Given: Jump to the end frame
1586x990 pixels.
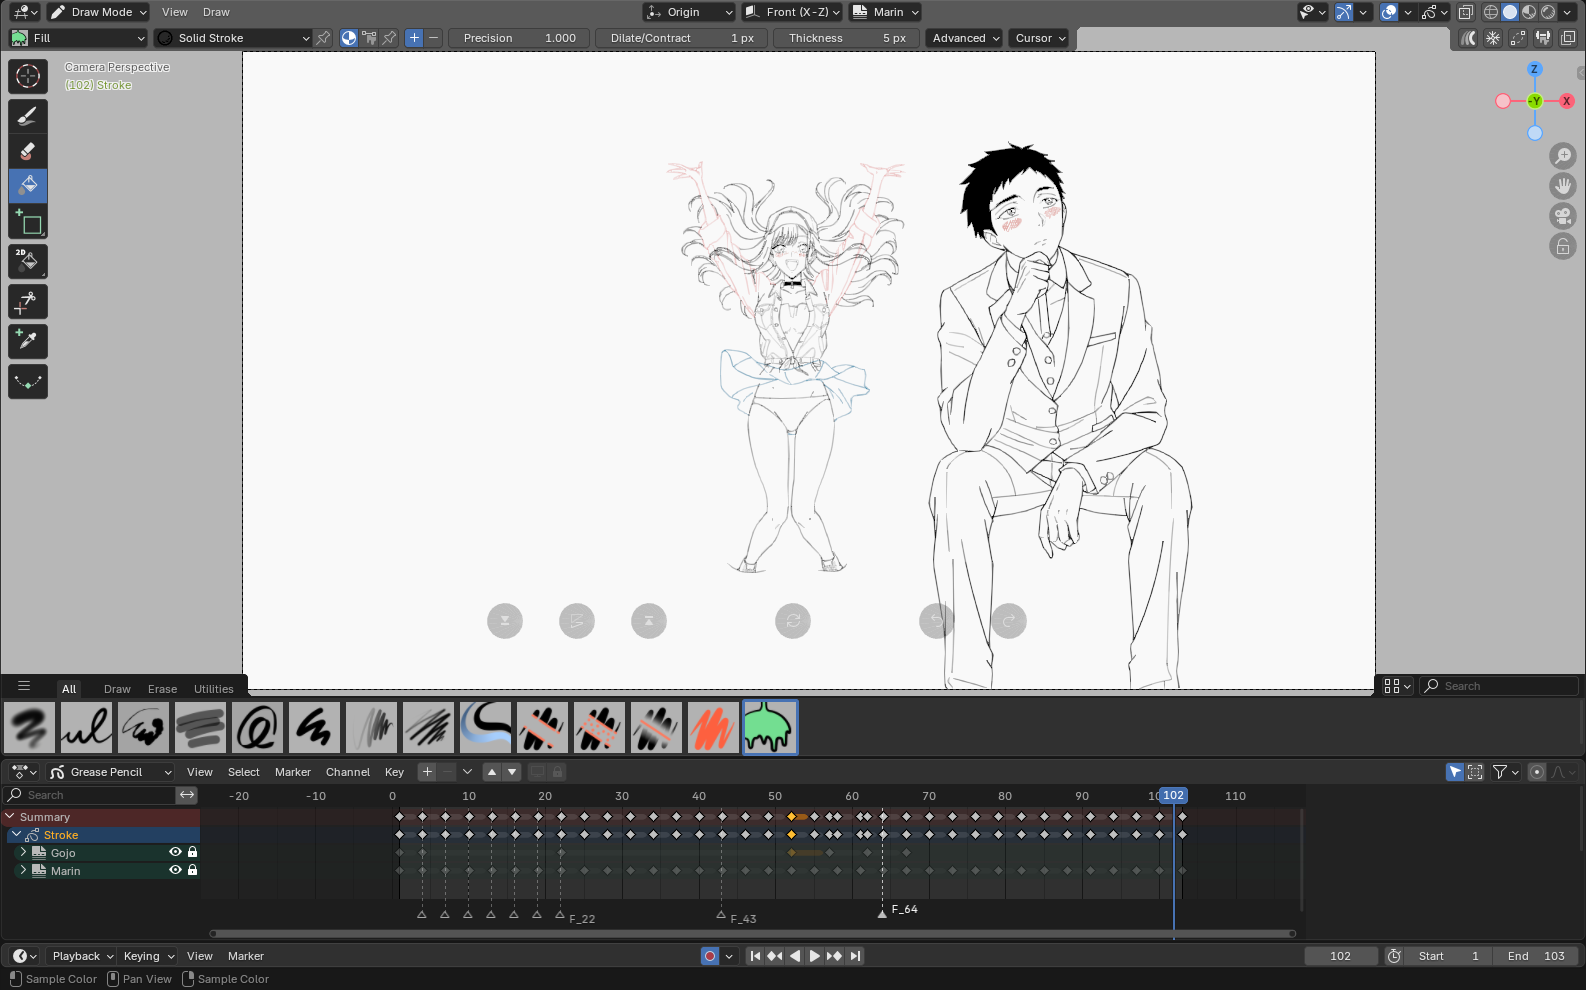Looking at the screenshot, I should [x=855, y=956].
